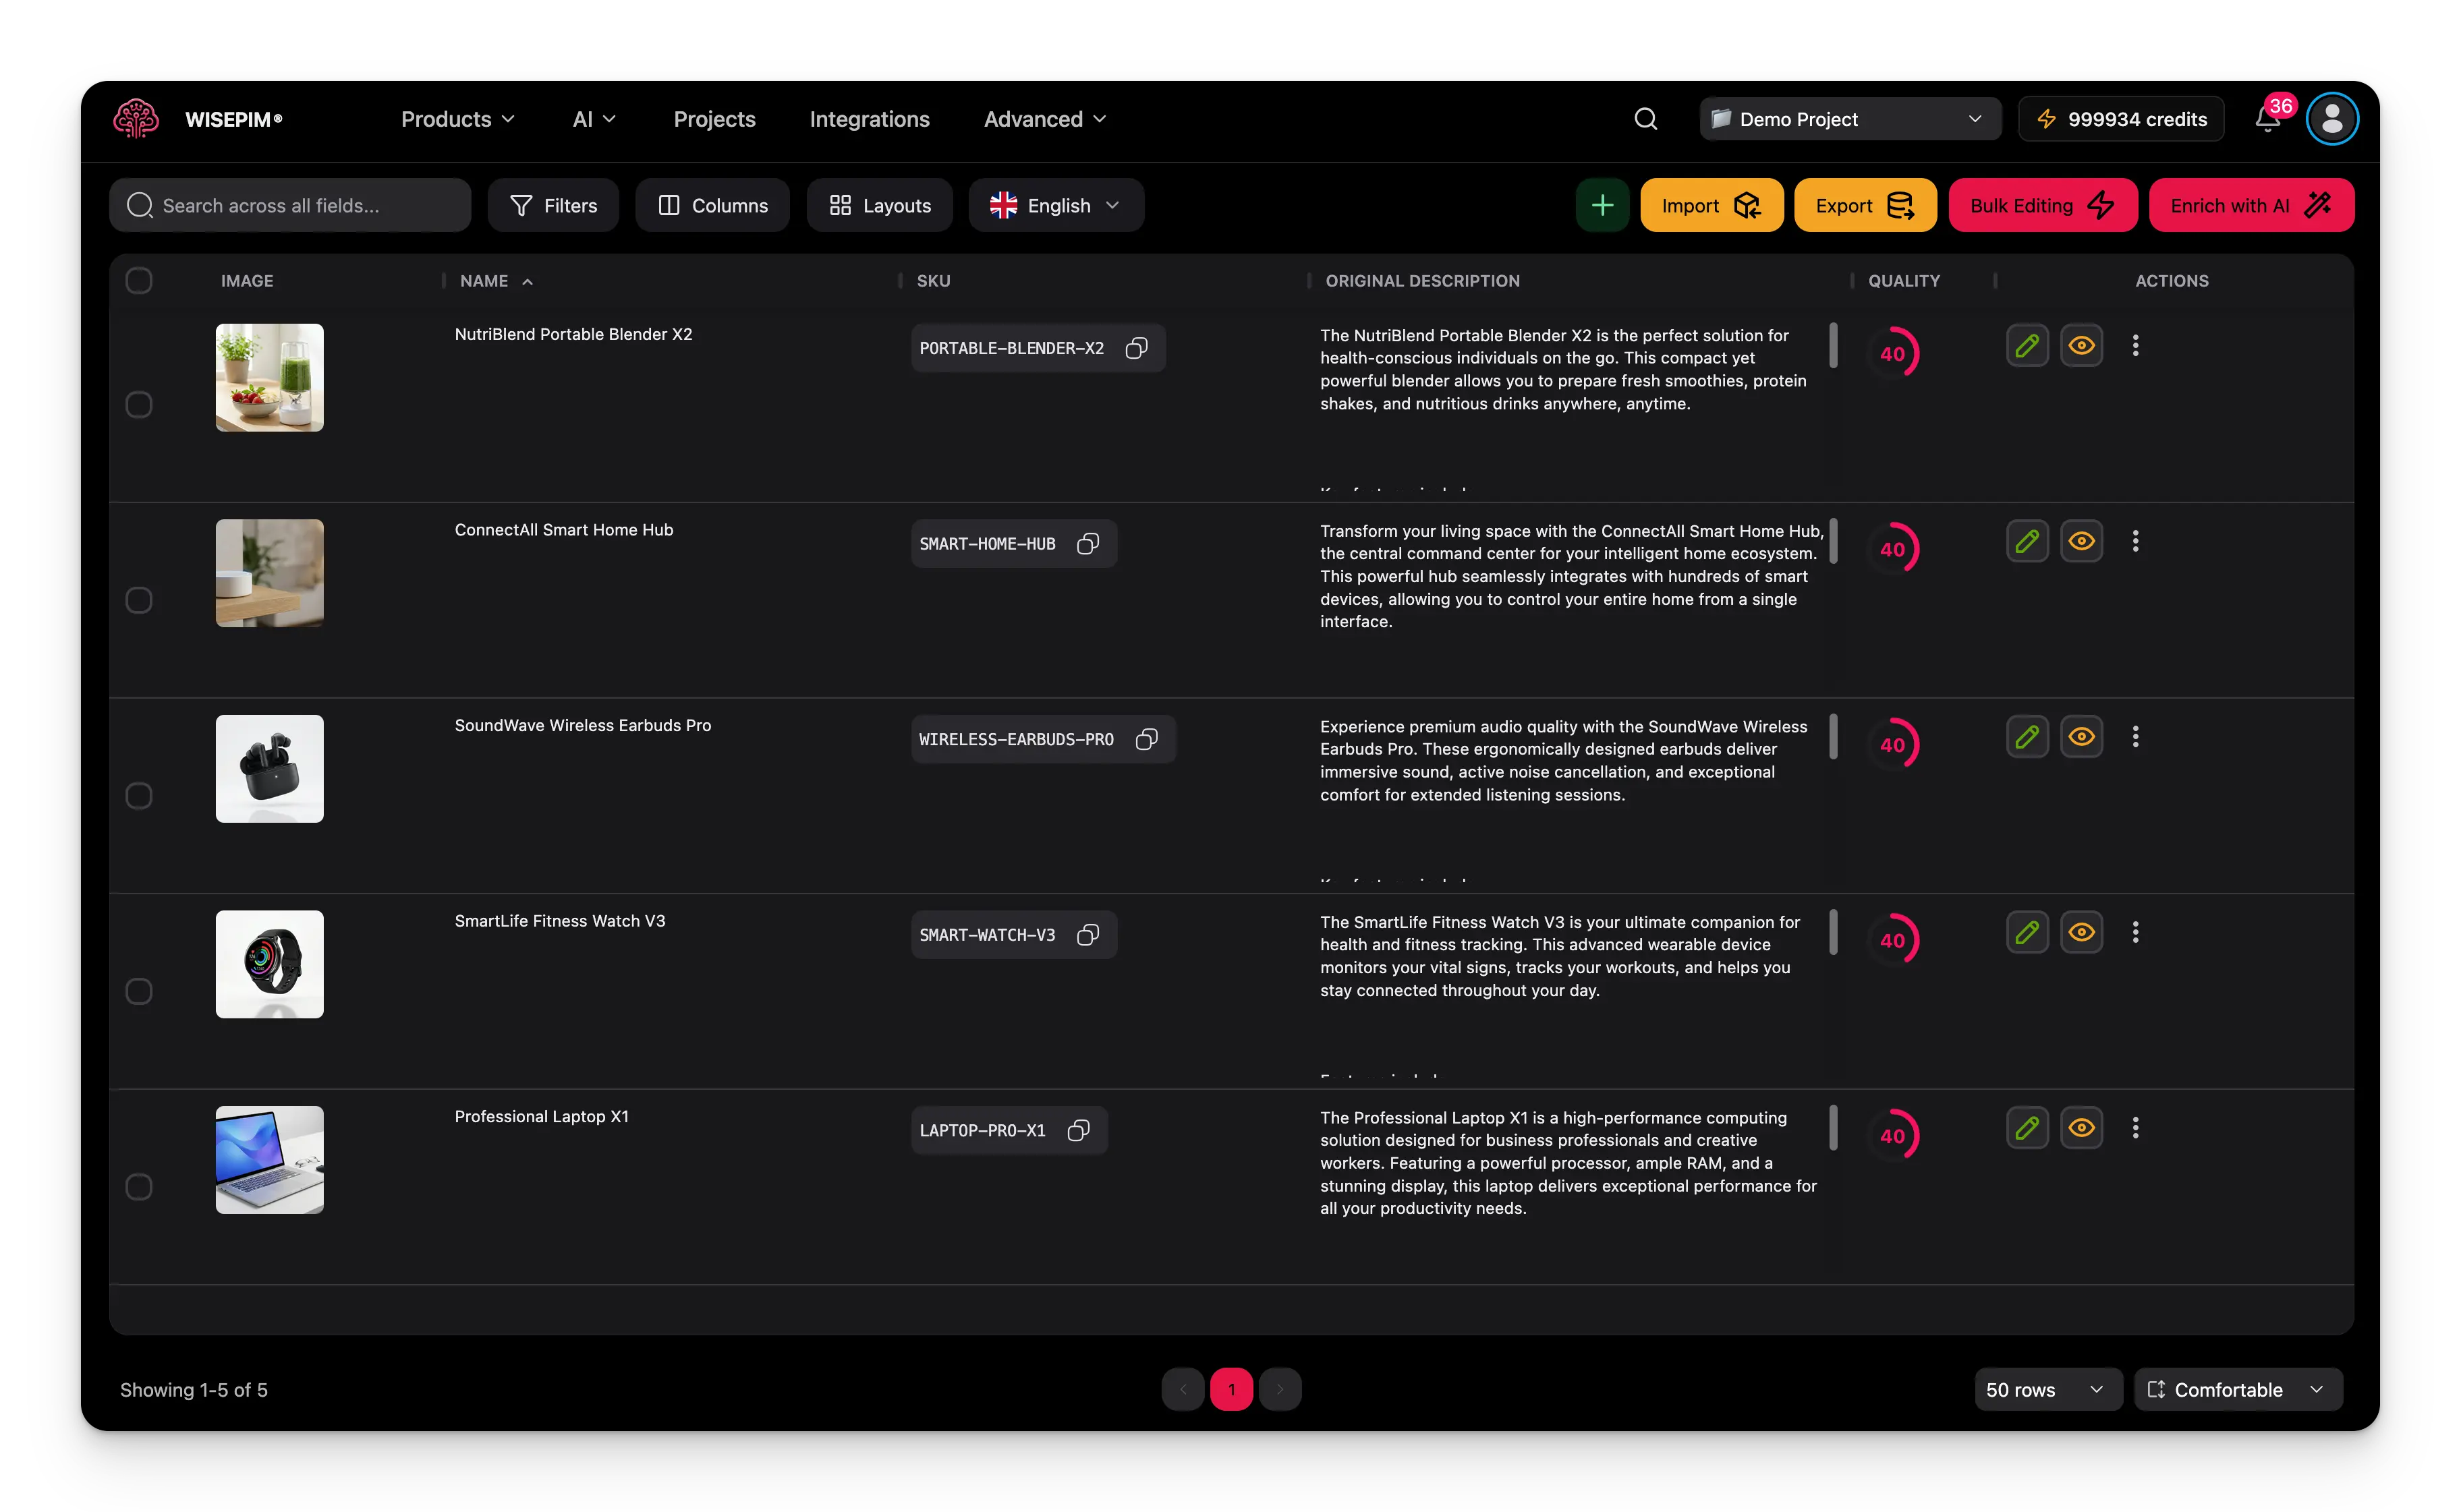Click the quality score 40 ring for NutriBlend blender
Image resolution: width=2461 pixels, height=1512 pixels.
click(1892, 353)
